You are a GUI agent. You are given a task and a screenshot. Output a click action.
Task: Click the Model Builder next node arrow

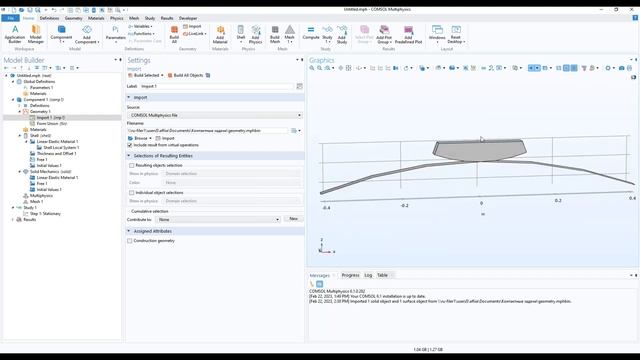pos(14,68)
